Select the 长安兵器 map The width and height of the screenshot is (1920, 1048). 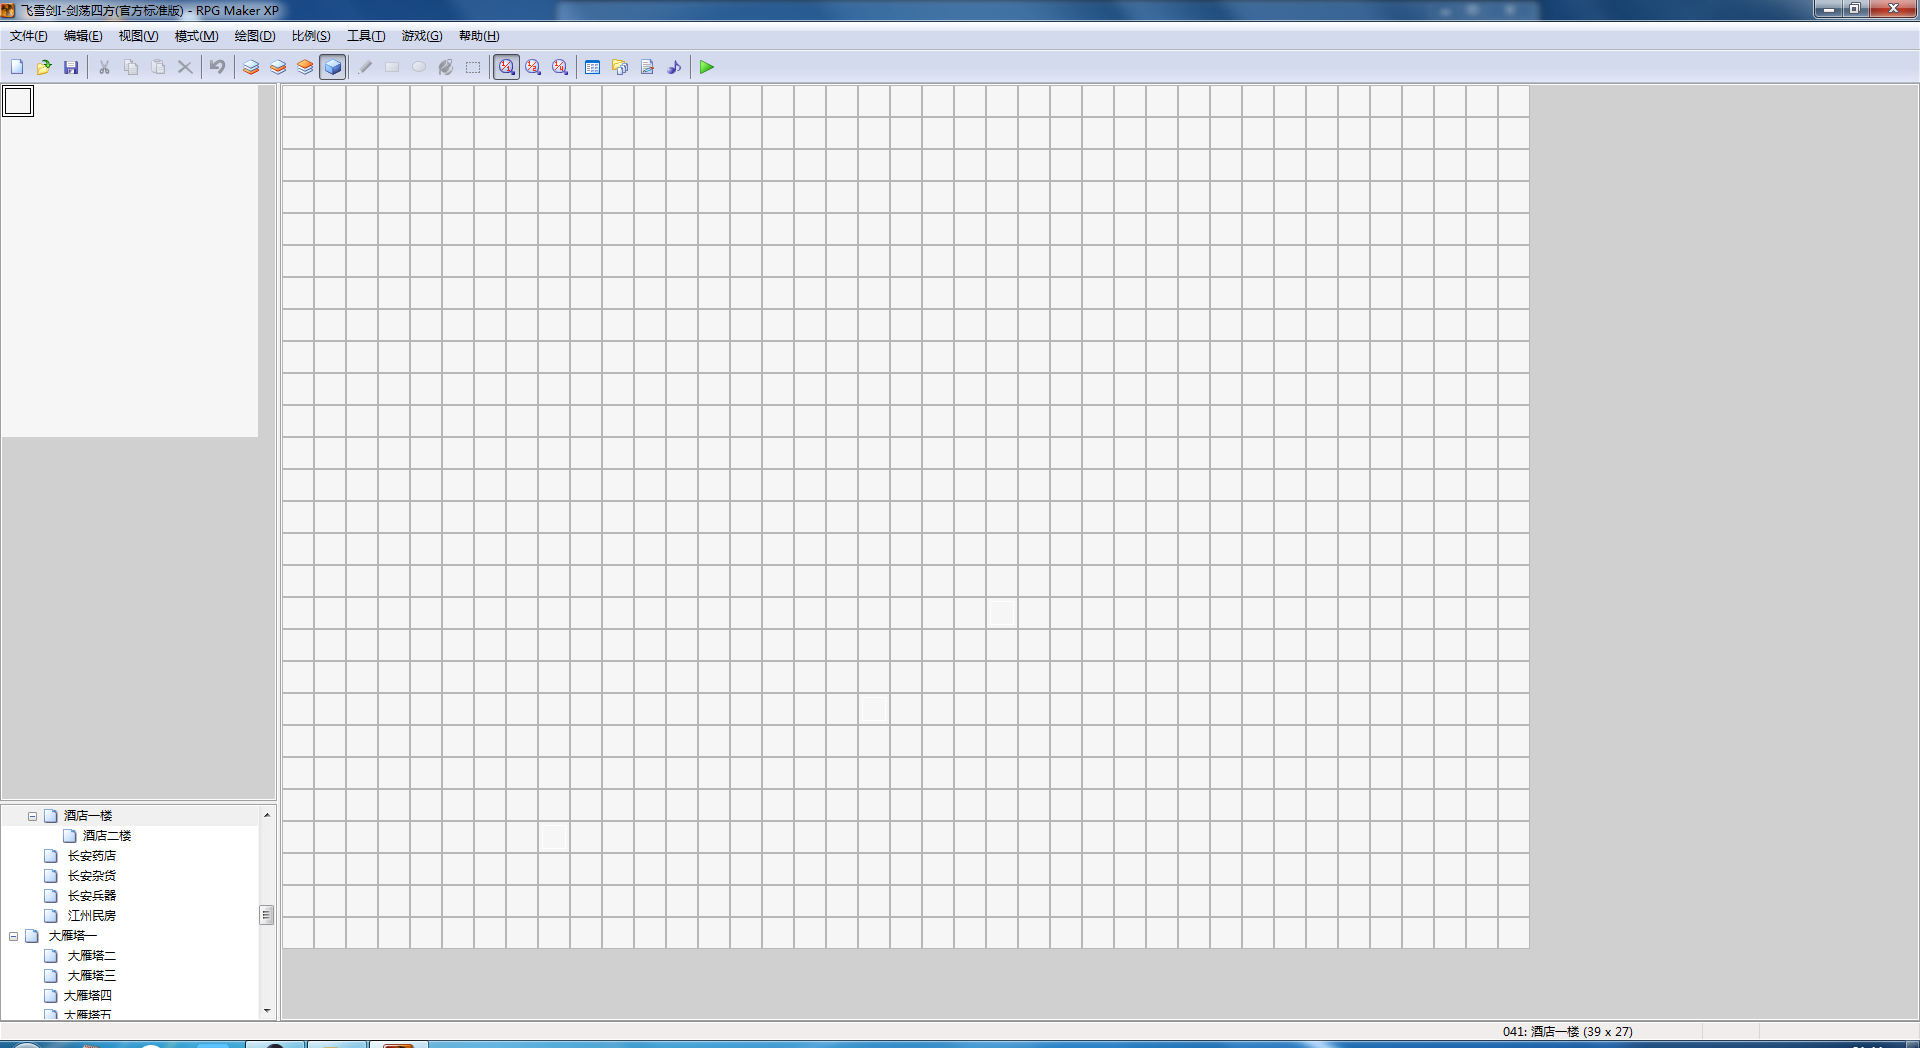[x=92, y=896]
